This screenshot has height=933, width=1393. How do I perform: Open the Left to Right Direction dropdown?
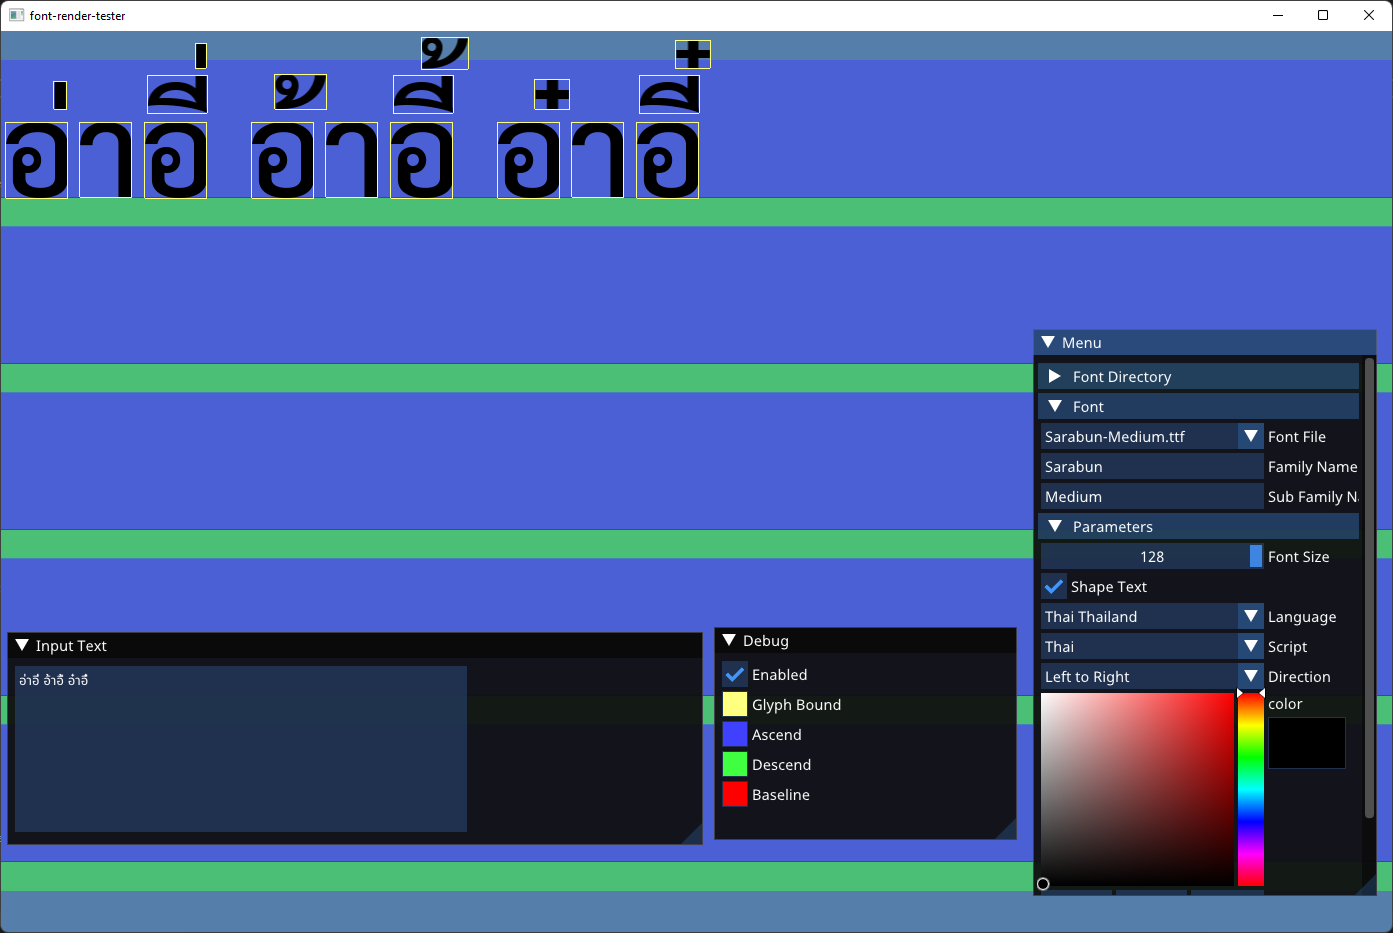coord(1249,676)
